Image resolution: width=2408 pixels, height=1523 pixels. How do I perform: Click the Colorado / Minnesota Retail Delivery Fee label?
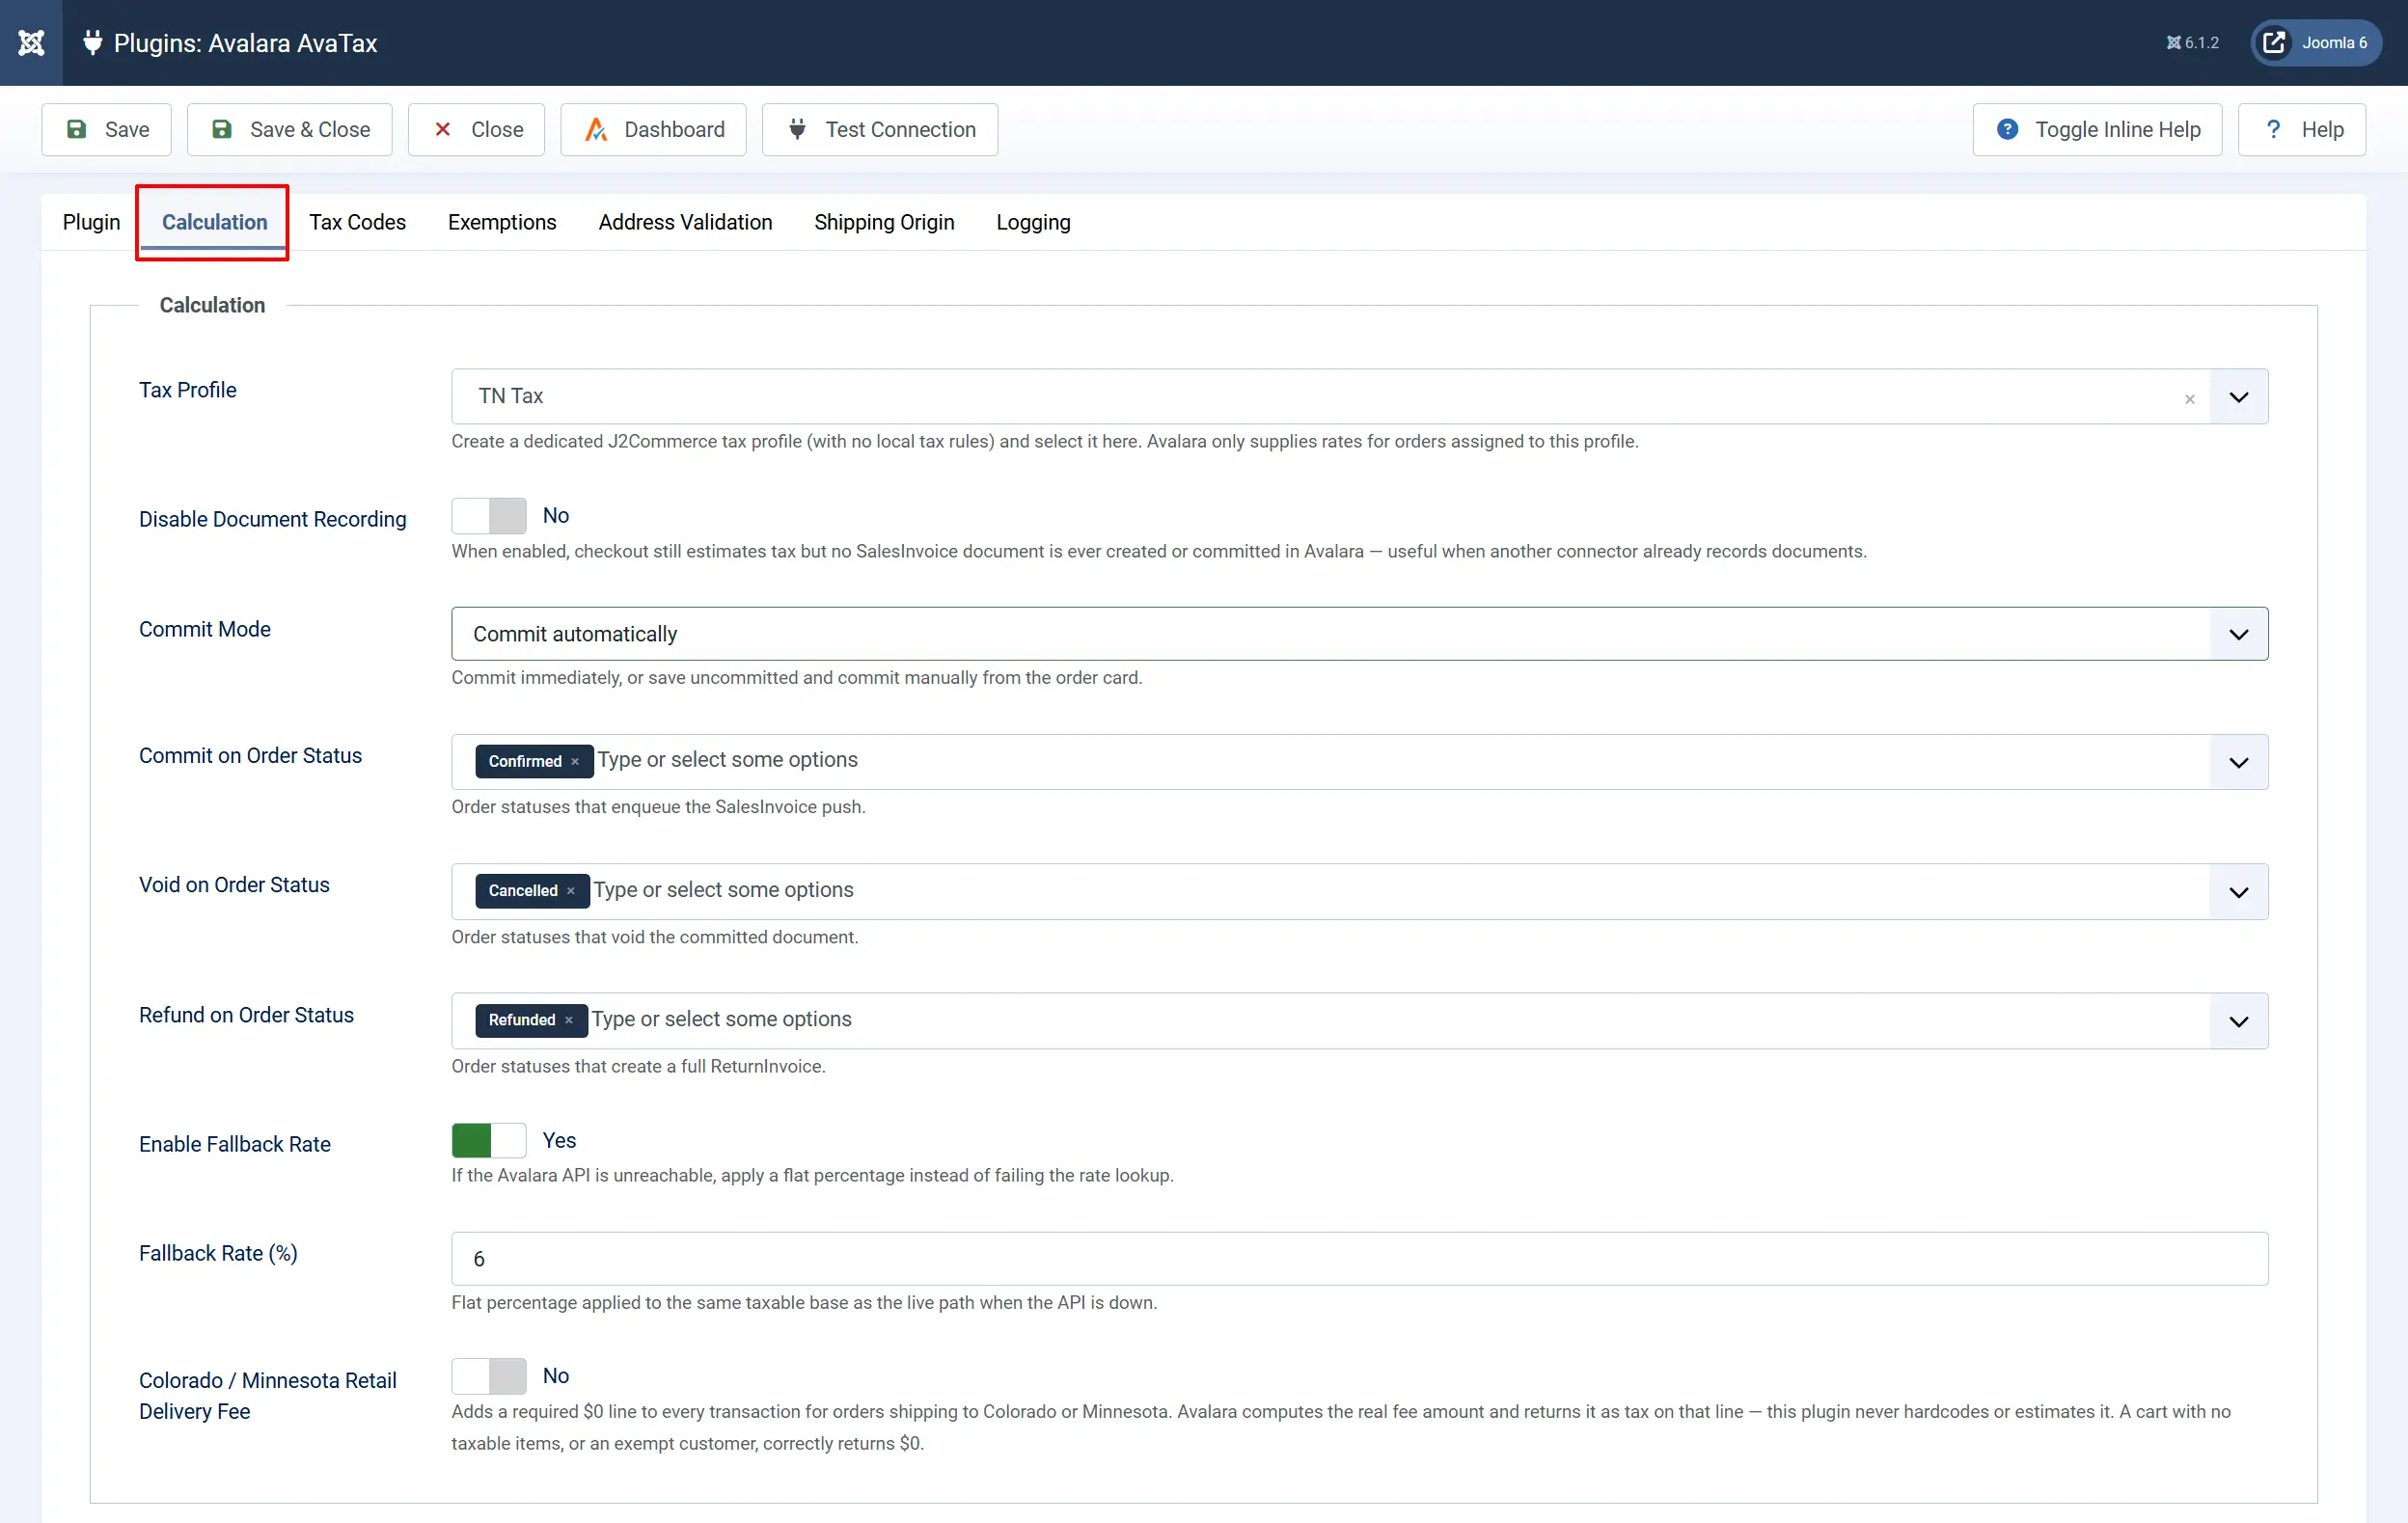click(268, 1396)
